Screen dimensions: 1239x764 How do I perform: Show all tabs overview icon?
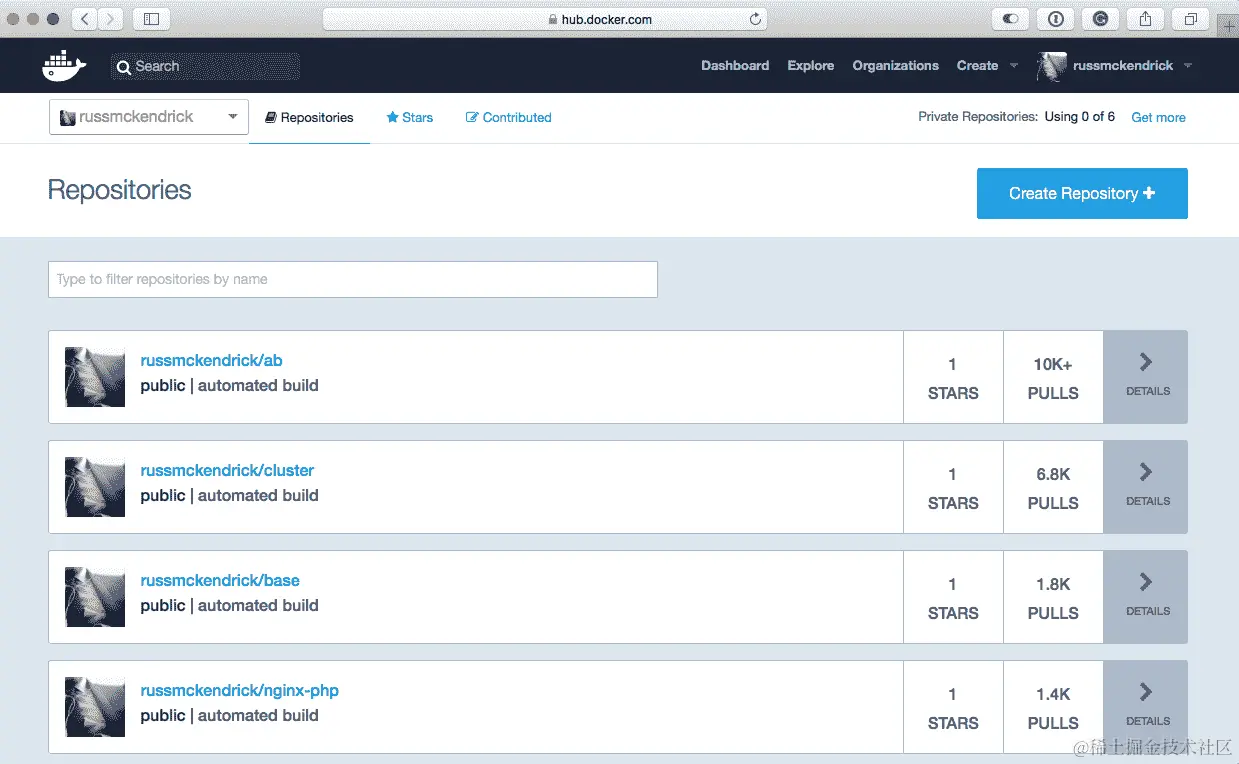1191,19
